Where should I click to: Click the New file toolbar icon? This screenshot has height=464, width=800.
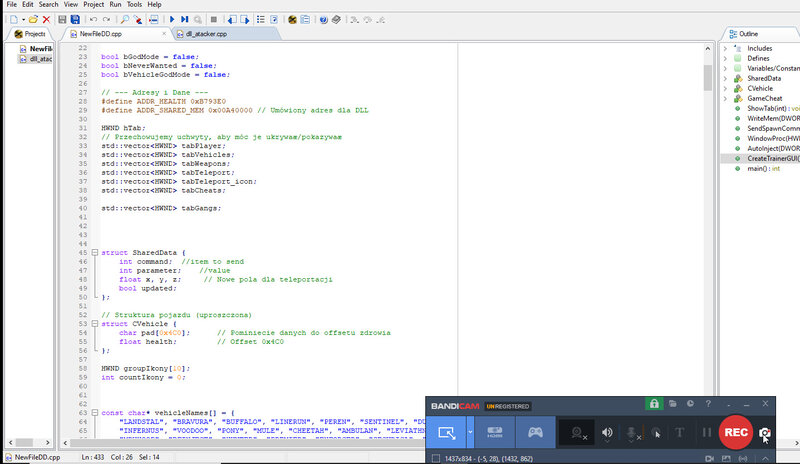(x=14, y=19)
